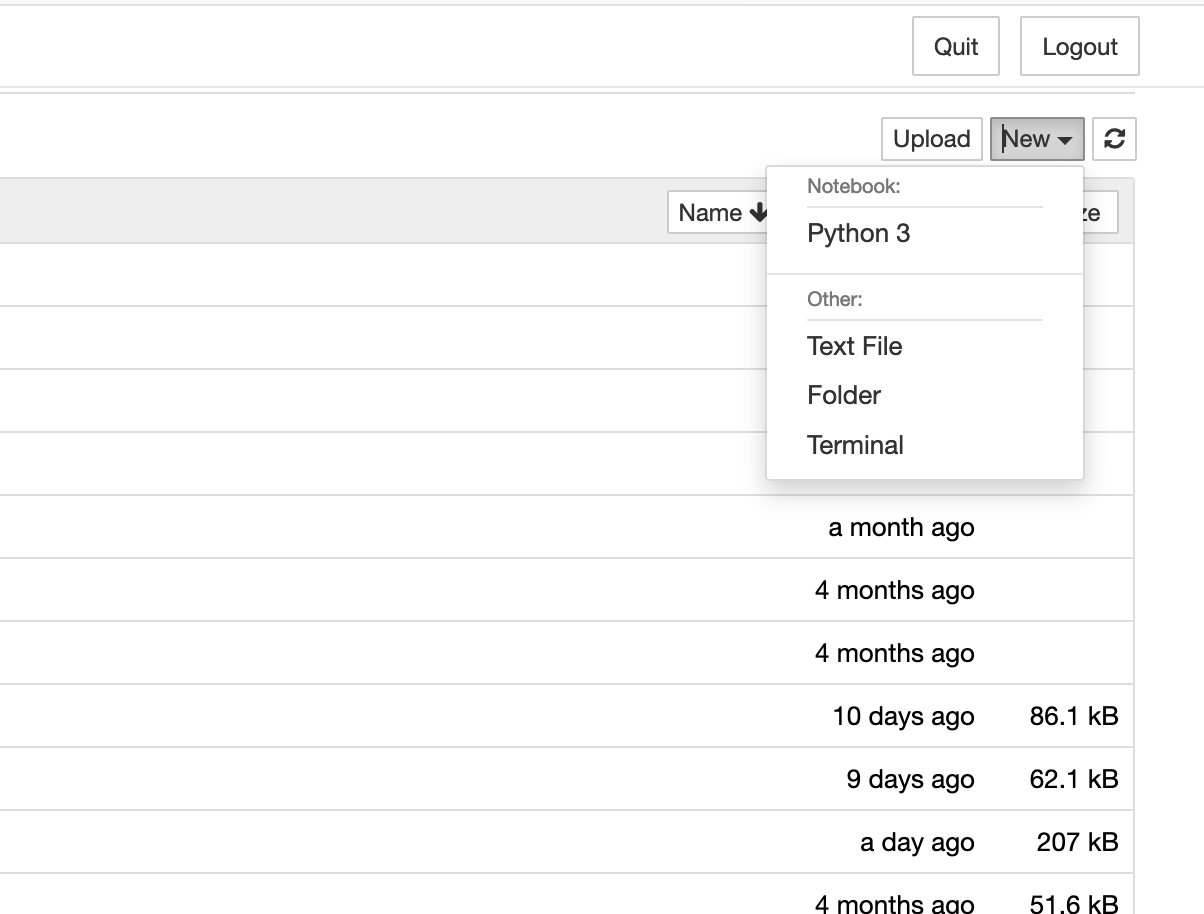The image size is (1204, 914).
Task: Open the New dropdown menu
Action: tap(1036, 139)
